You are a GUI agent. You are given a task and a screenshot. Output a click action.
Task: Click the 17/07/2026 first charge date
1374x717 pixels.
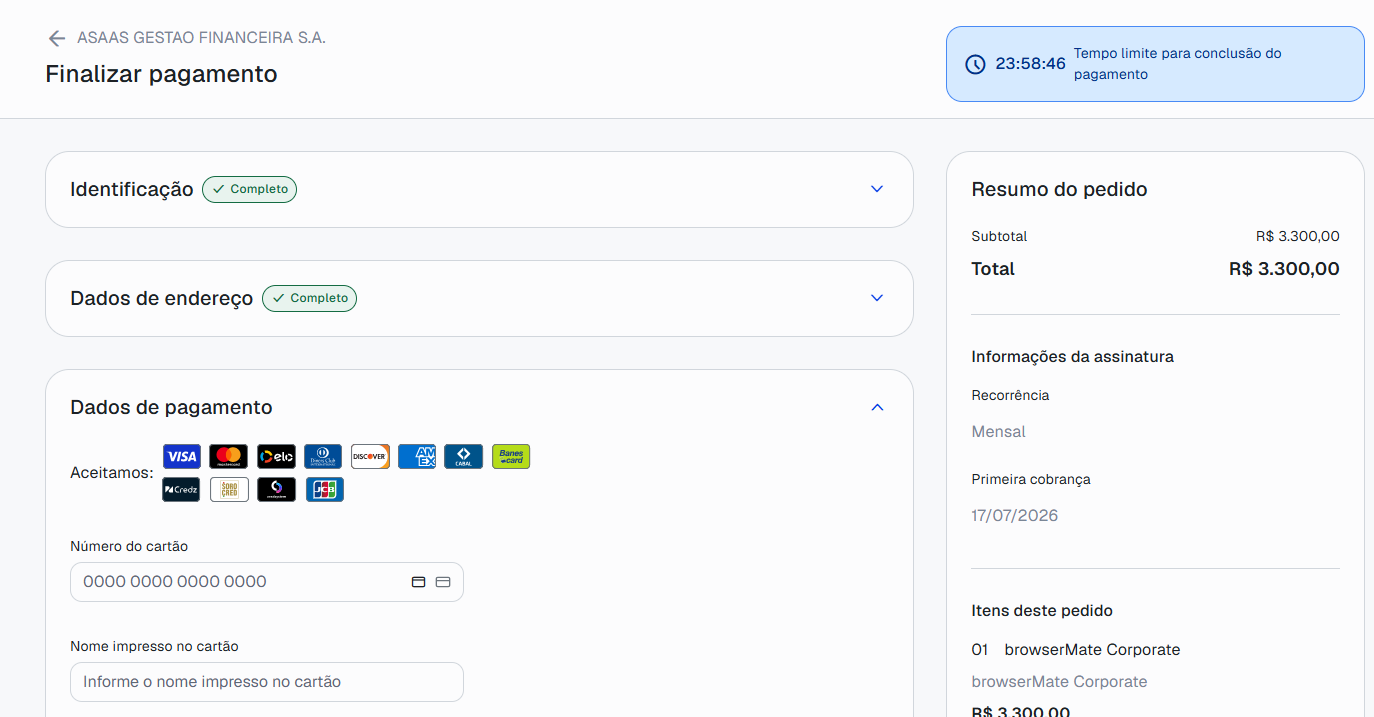[x=1015, y=516]
